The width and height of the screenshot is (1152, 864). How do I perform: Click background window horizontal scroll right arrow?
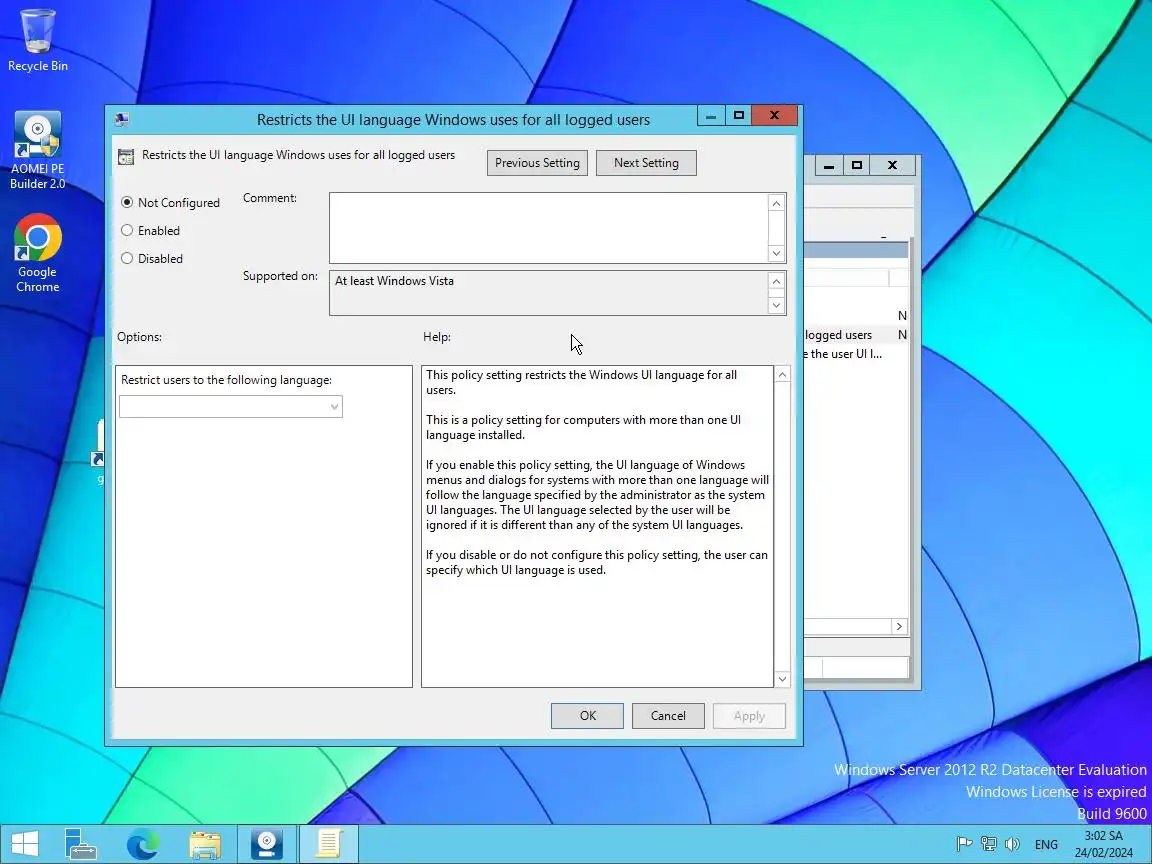[899, 626]
